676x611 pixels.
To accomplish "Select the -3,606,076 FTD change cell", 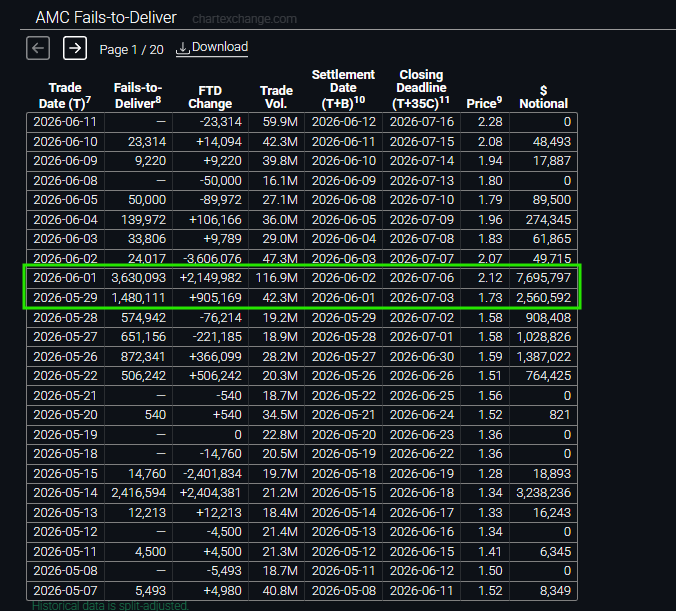I will pos(210,258).
